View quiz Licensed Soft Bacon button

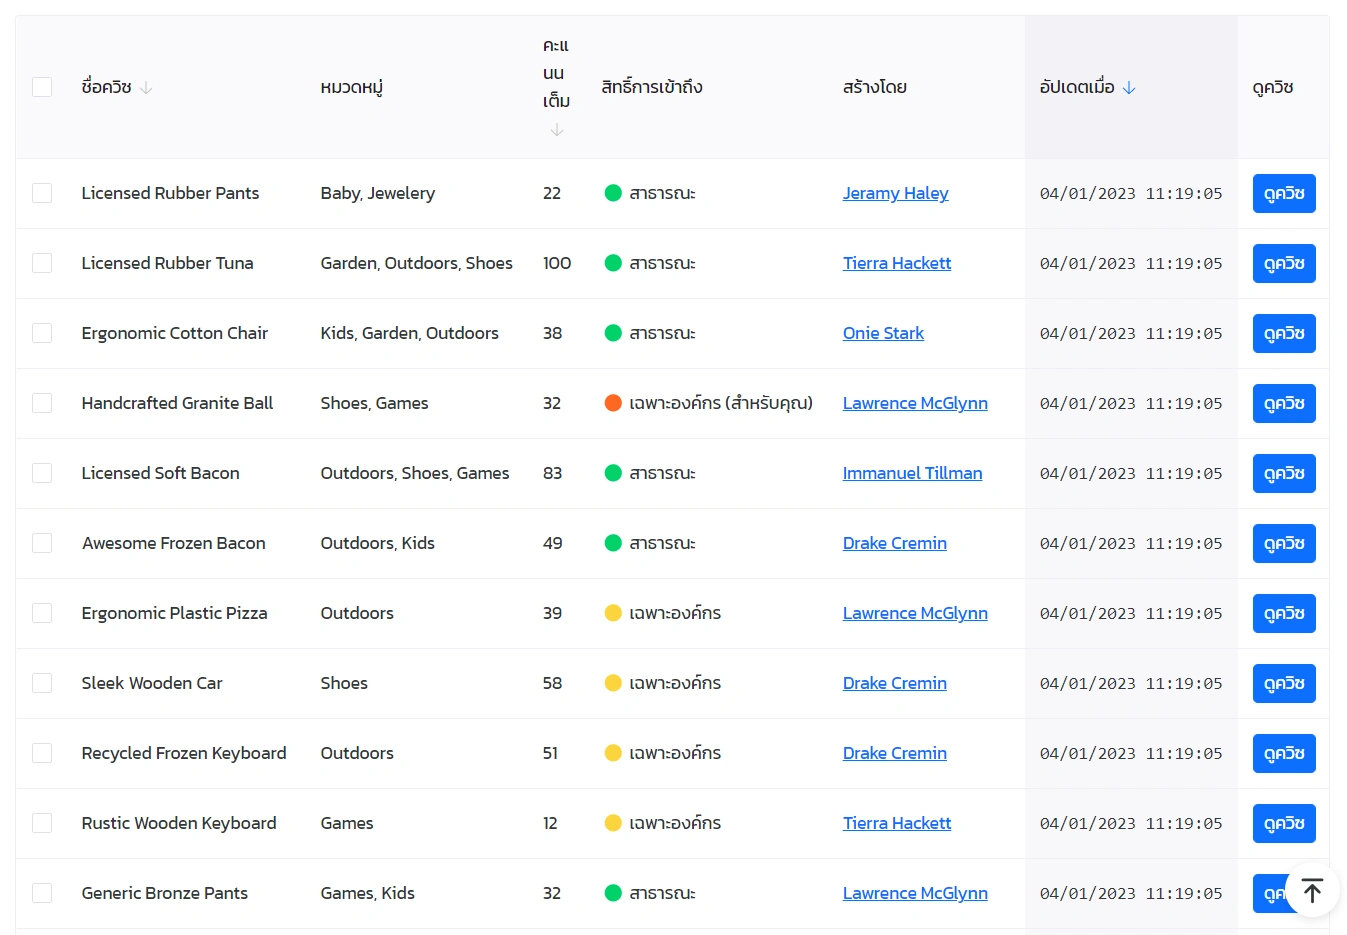1284,473
